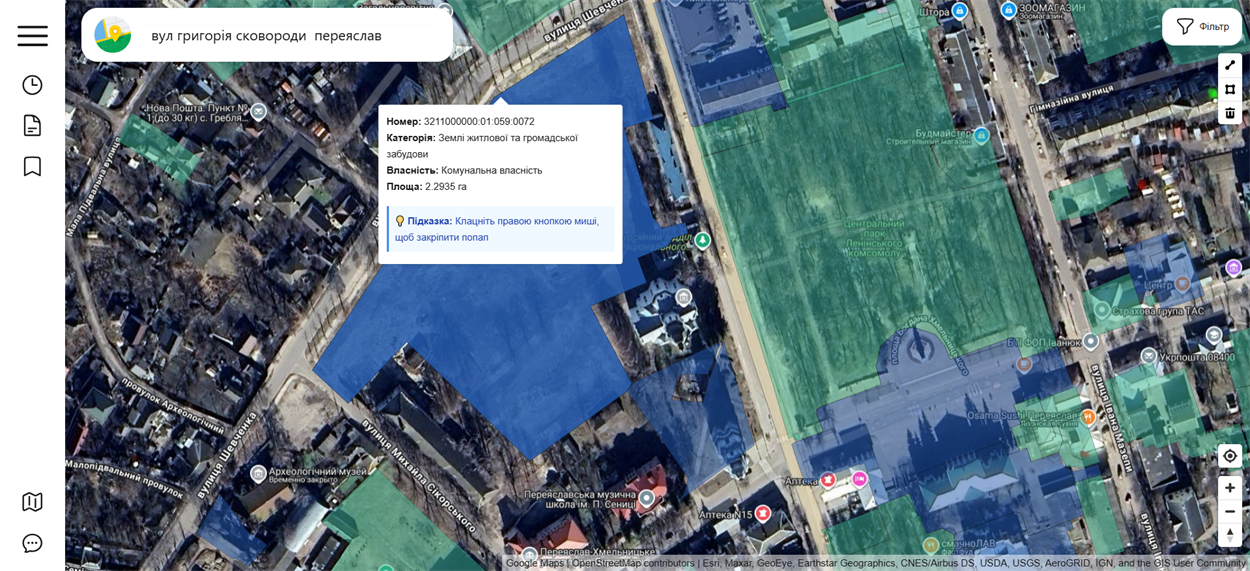Reset map bearing with the compass control
Viewport: 1250px width, 571px height.
tap(1230, 535)
